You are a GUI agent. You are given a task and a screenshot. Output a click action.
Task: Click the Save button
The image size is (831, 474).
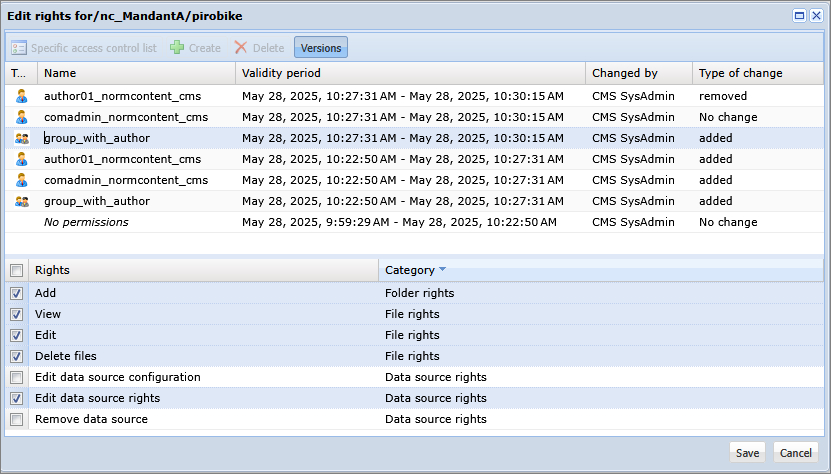coord(747,453)
